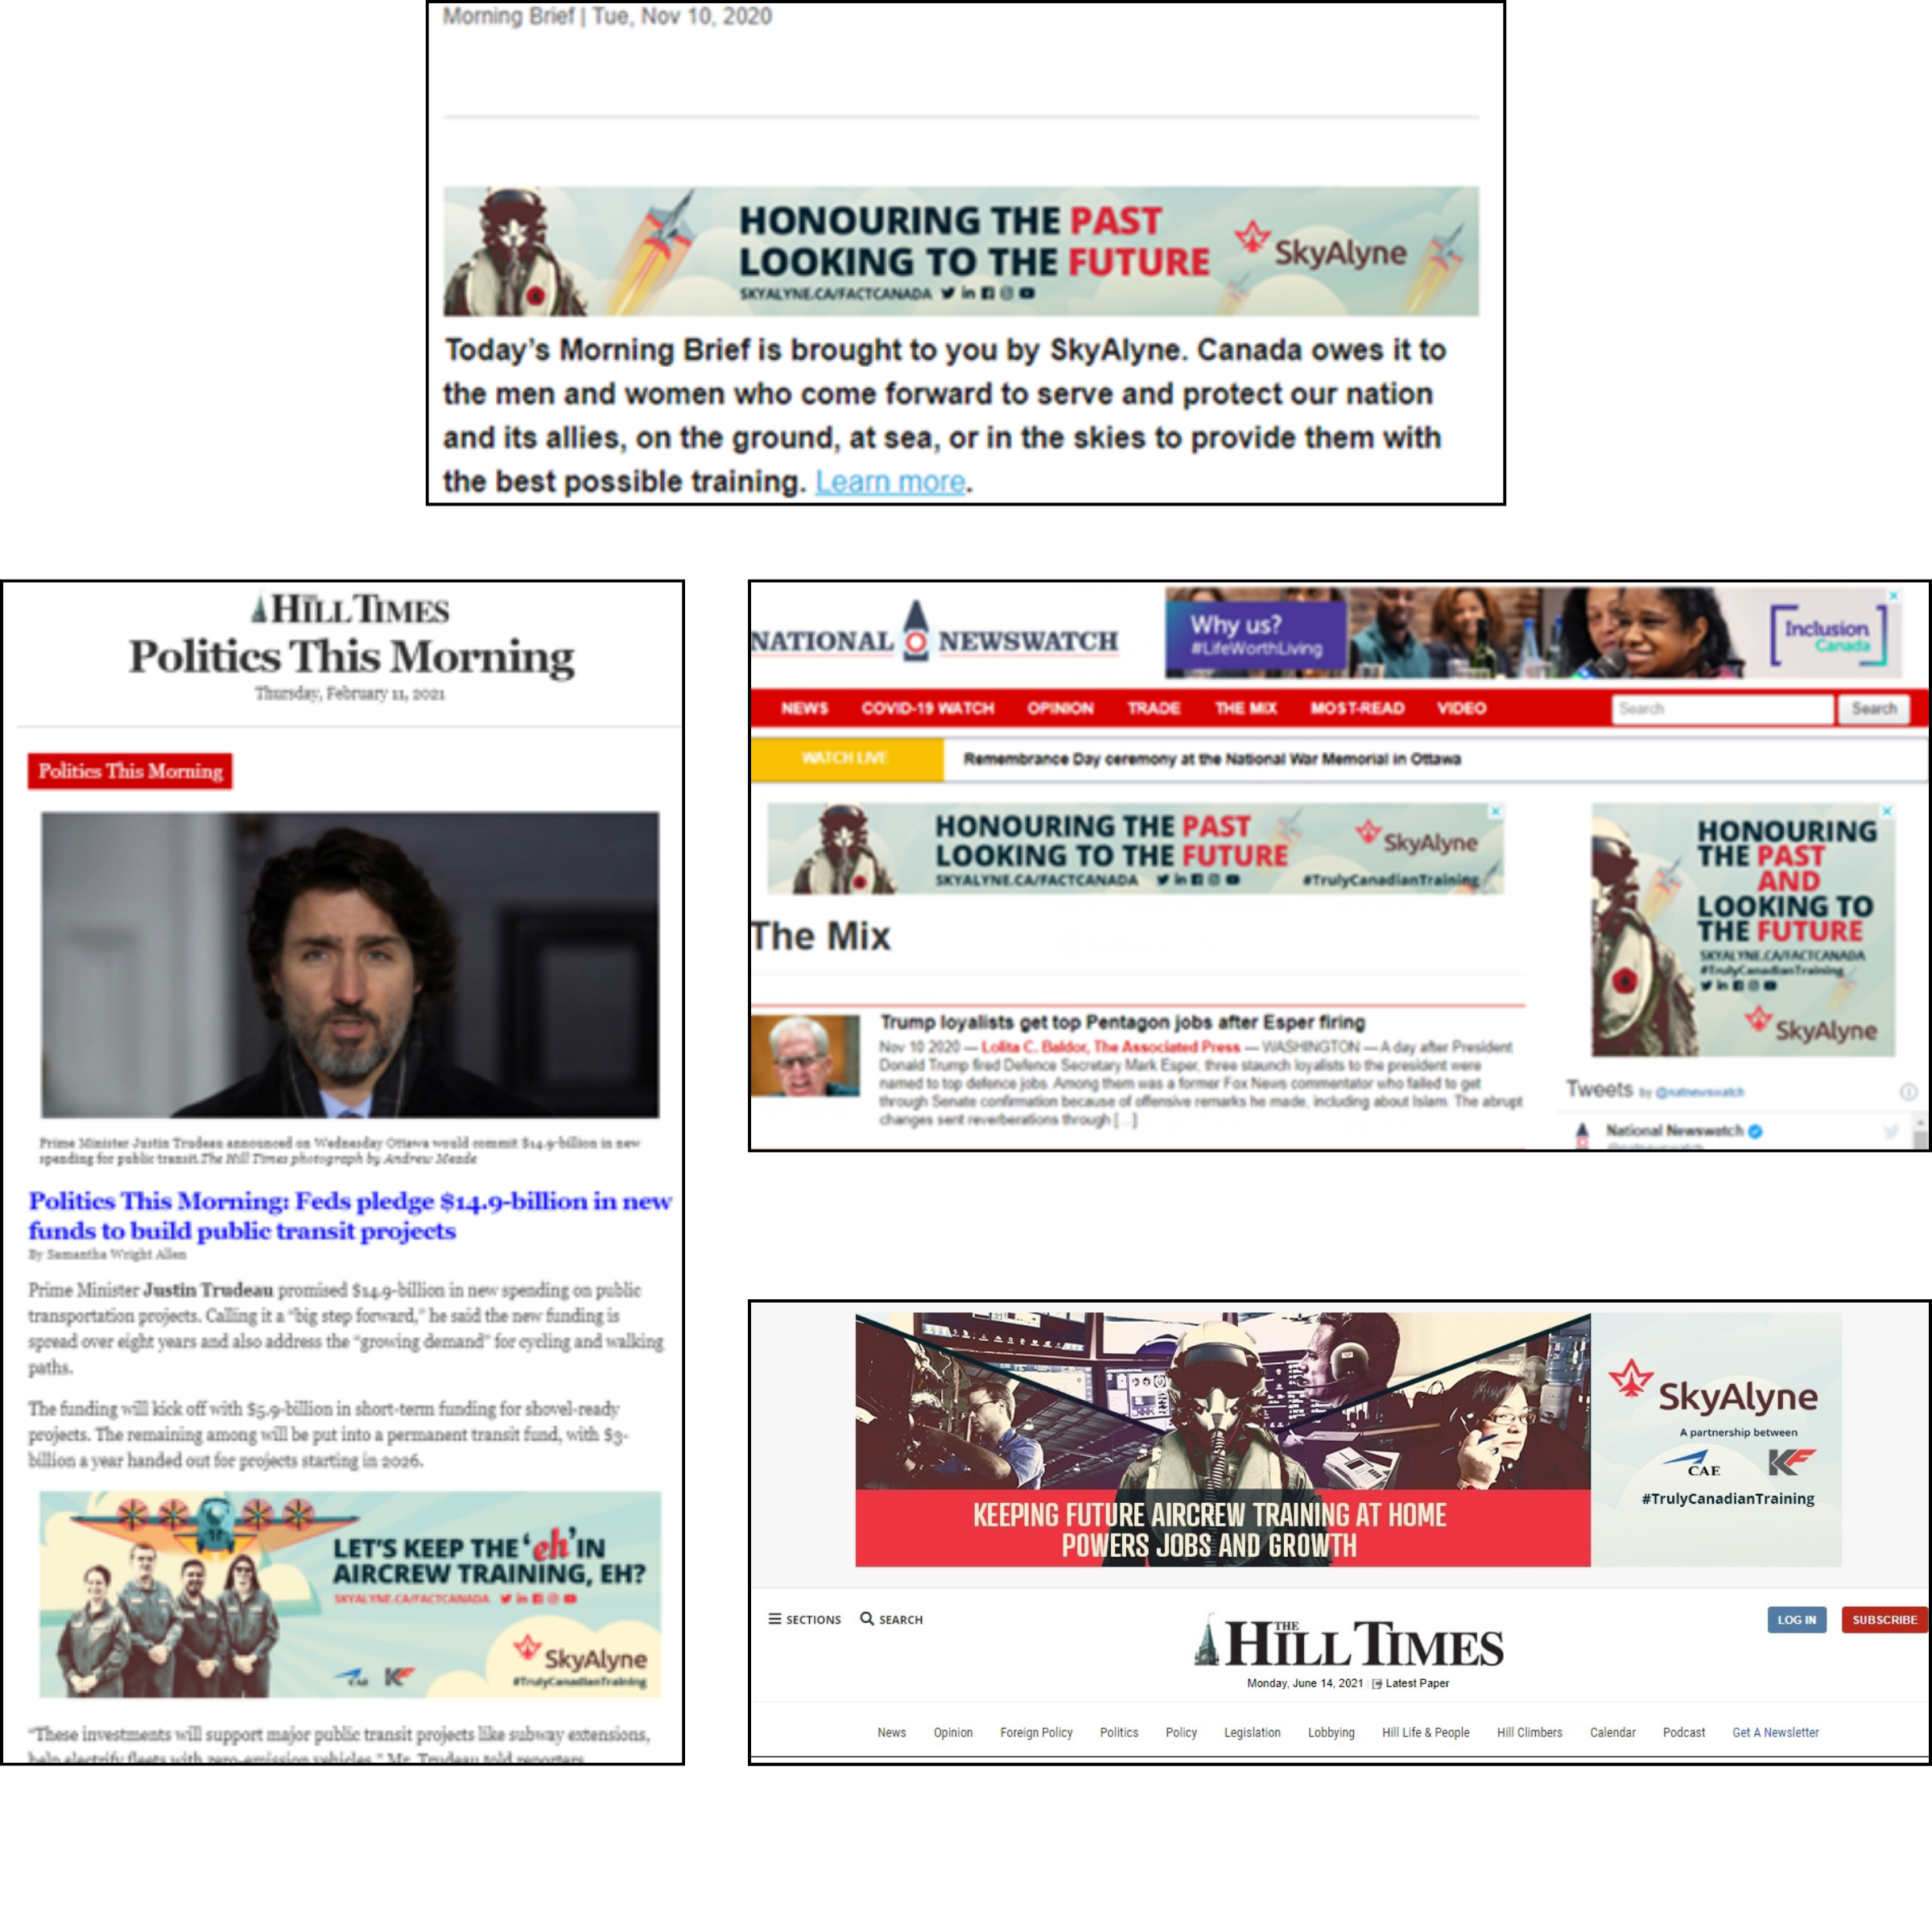Open the Hill Climbers tab

click(x=1529, y=1733)
